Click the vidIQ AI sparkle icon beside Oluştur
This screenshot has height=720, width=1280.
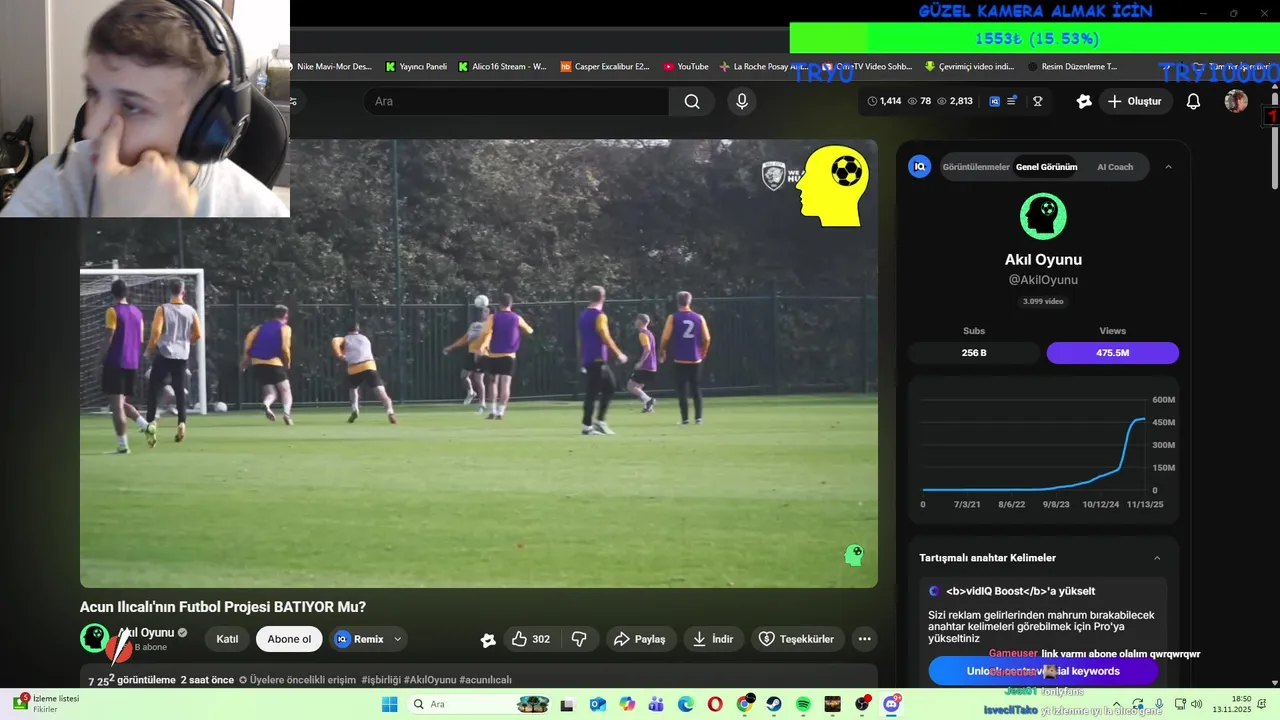[1084, 101]
